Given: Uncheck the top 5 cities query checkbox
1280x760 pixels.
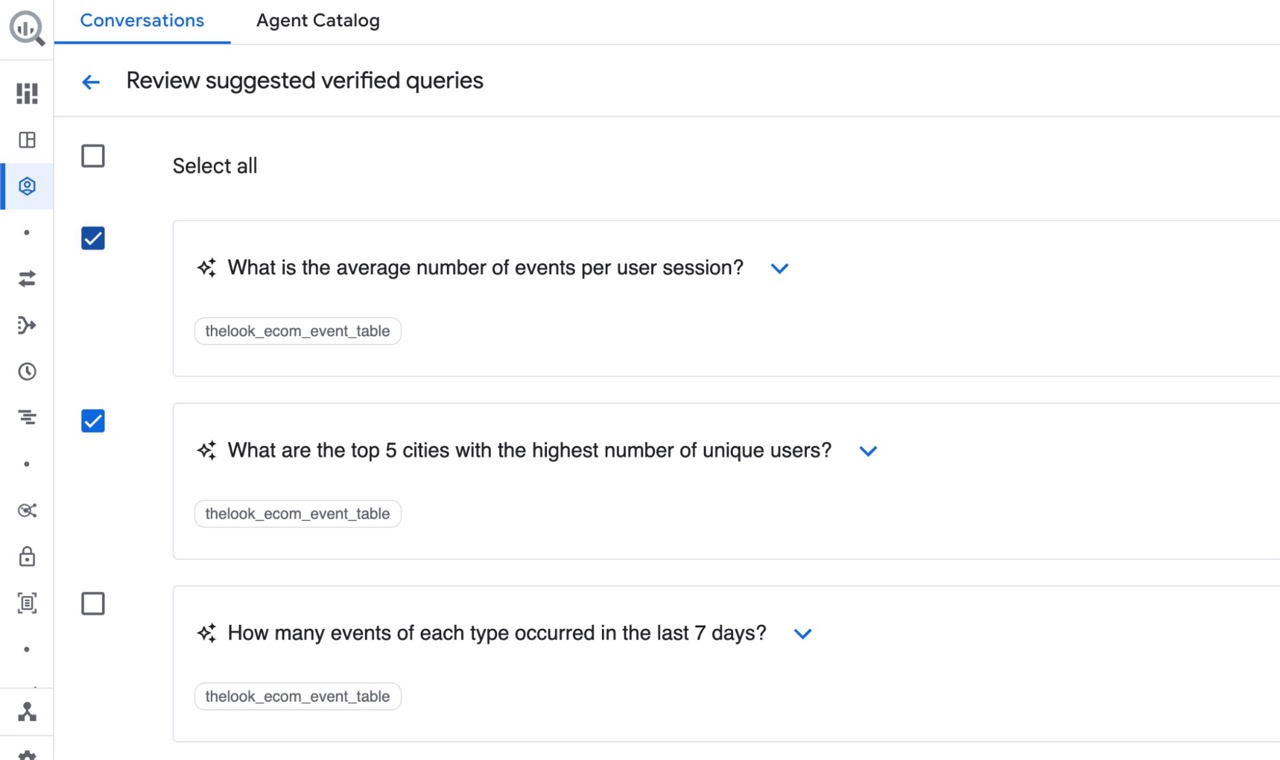Looking at the screenshot, I should click(93, 421).
